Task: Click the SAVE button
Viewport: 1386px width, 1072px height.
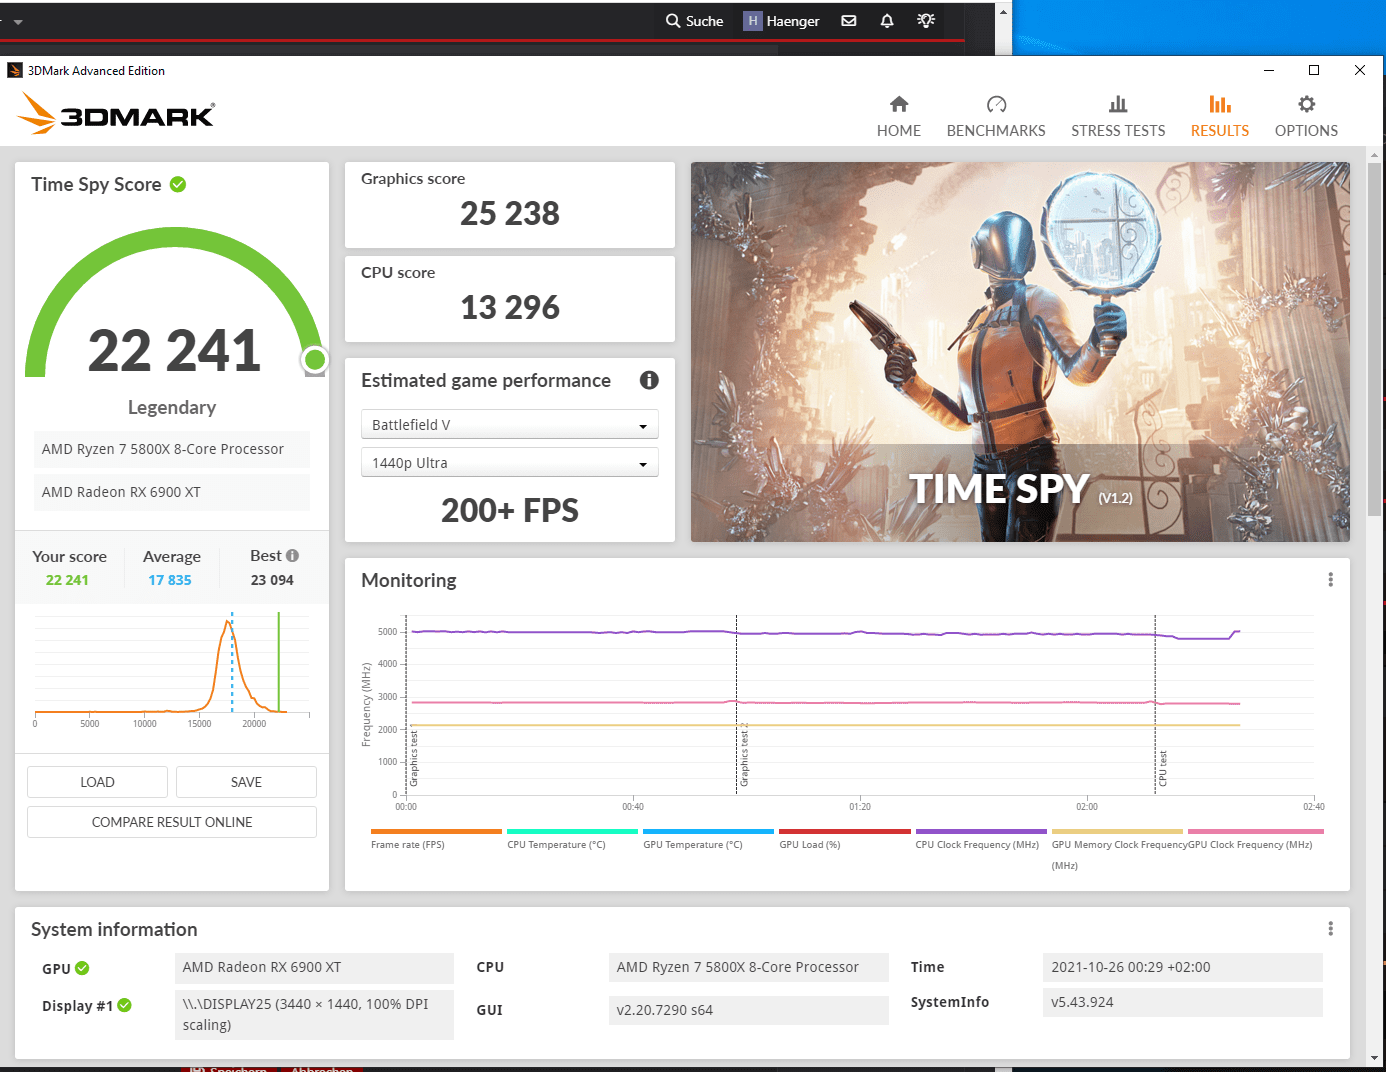Action: coord(246,782)
